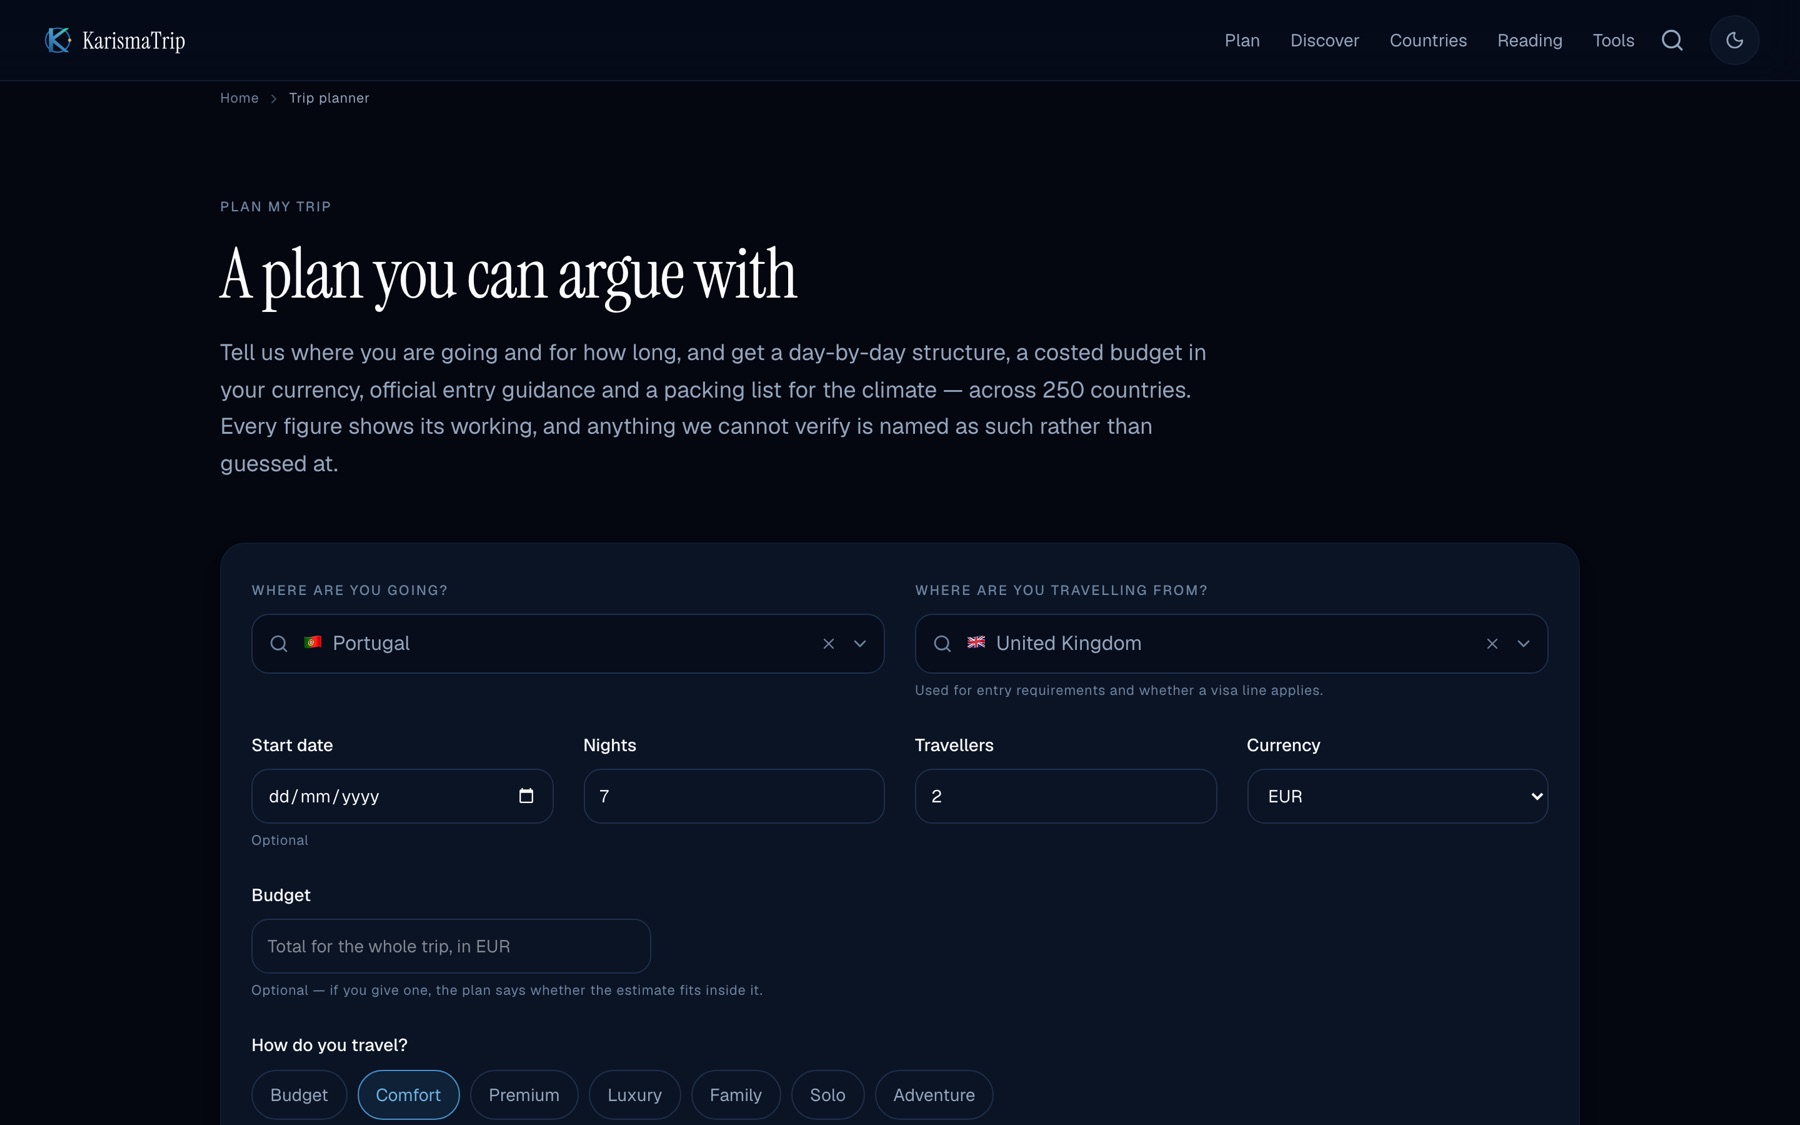Viewport: 1800px width, 1125px height.
Task: Open the calendar picker for Start date
Action: click(526, 796)
